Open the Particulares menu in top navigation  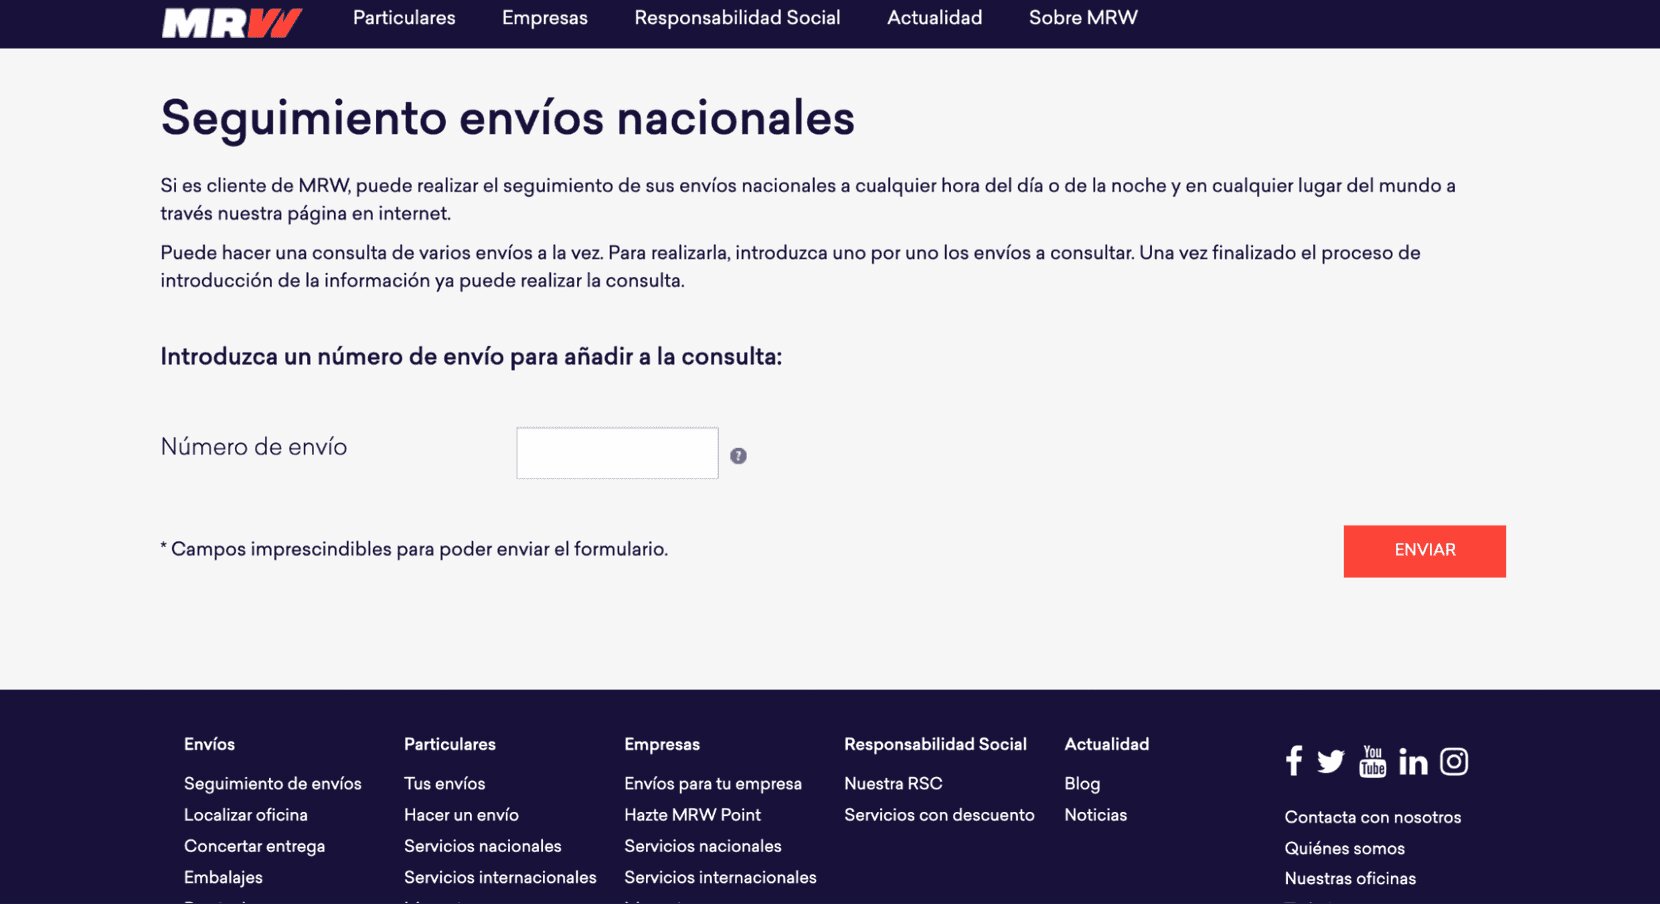pos(404,18)
